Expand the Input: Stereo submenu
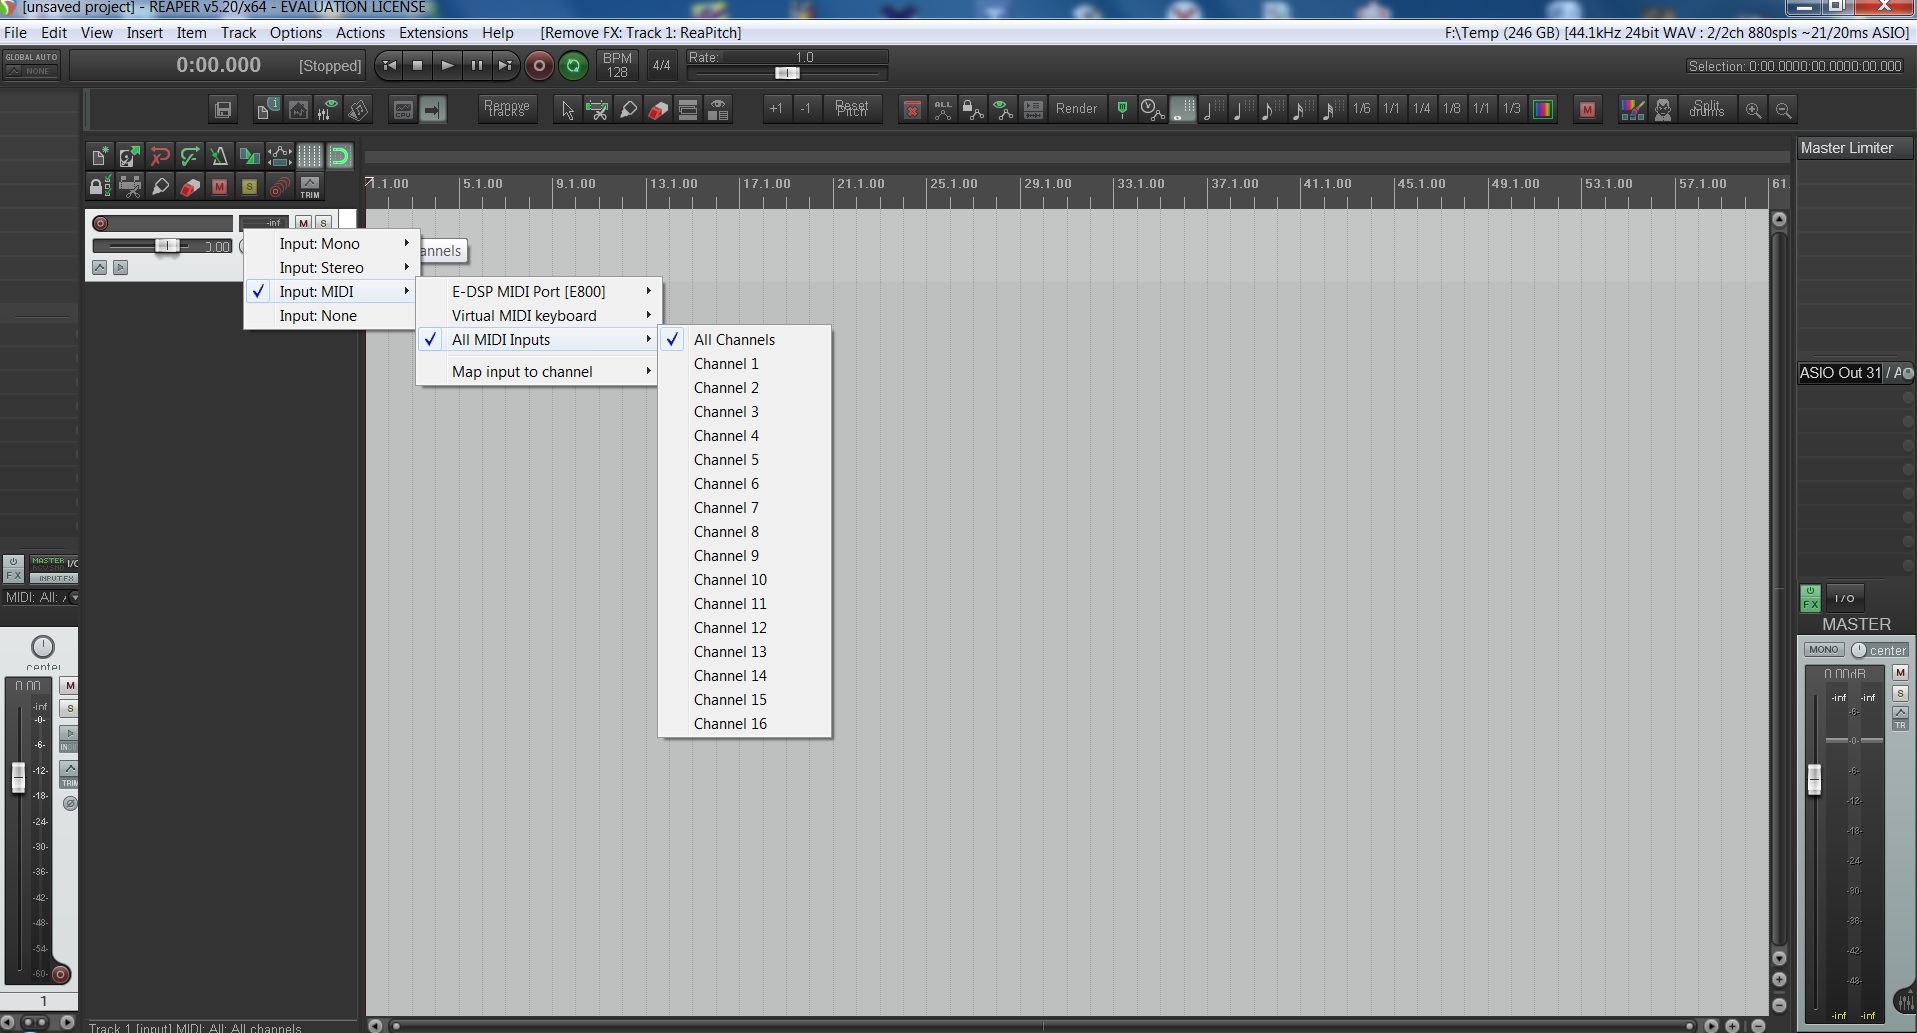 click(330, 267)
